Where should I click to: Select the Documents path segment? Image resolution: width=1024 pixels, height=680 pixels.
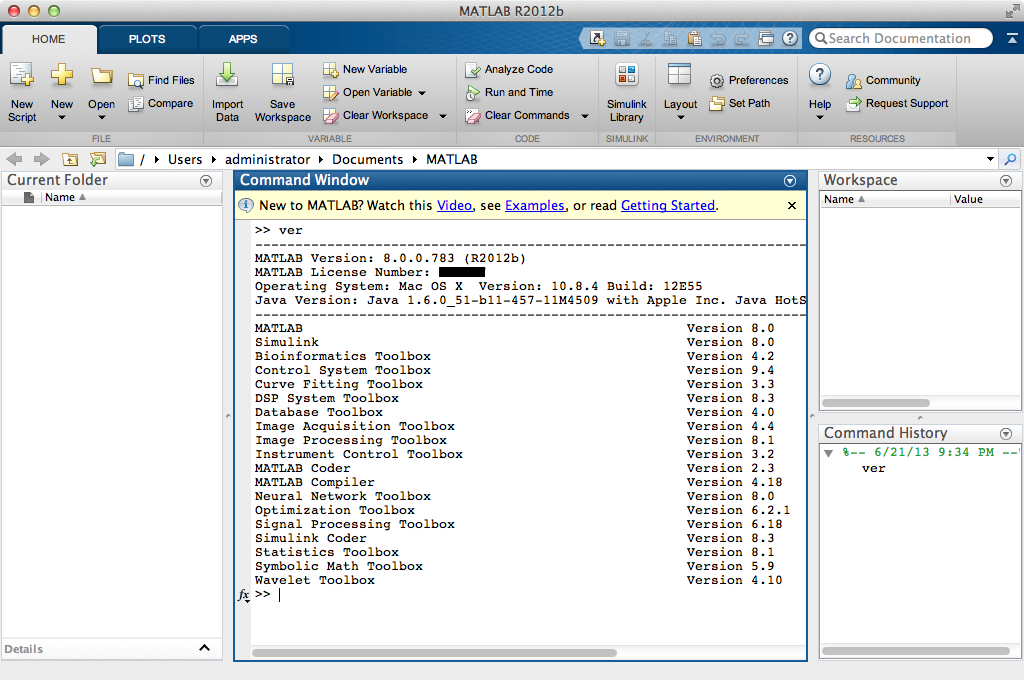coord(368,159)
